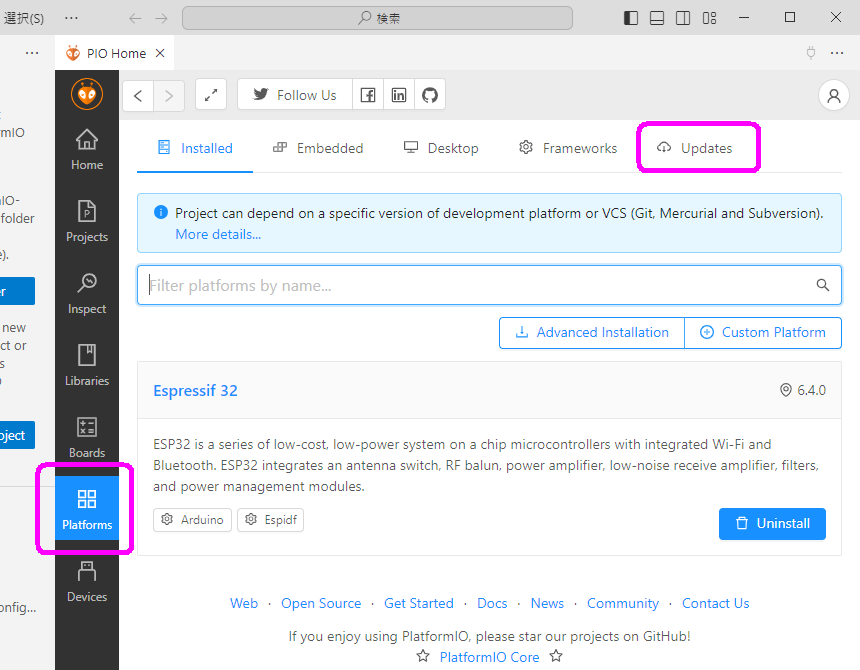Open the Contact Us footer link
The image size is (860, 670).
click(x=716, y=603)
